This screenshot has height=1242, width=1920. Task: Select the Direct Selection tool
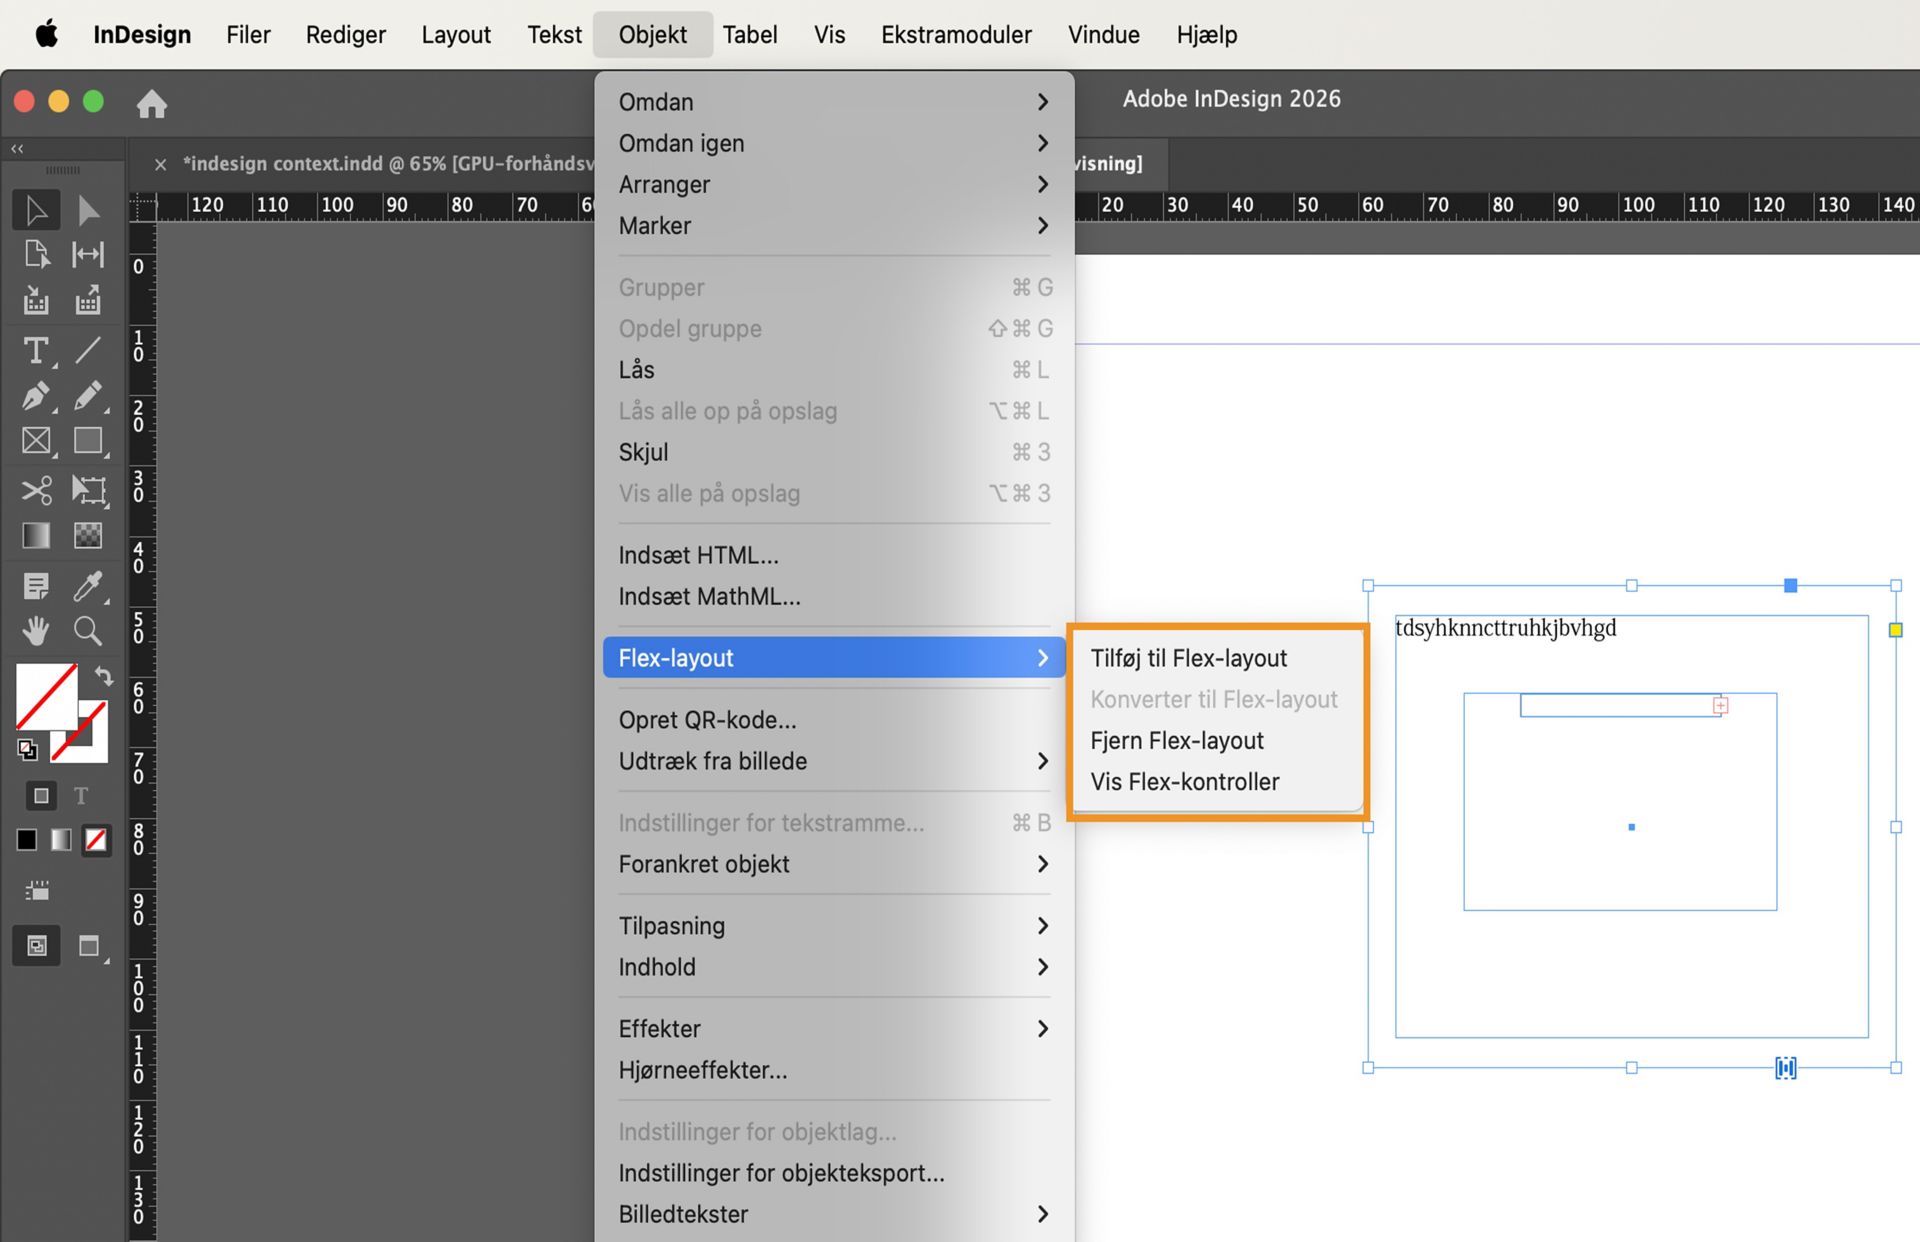coord(88,208)
